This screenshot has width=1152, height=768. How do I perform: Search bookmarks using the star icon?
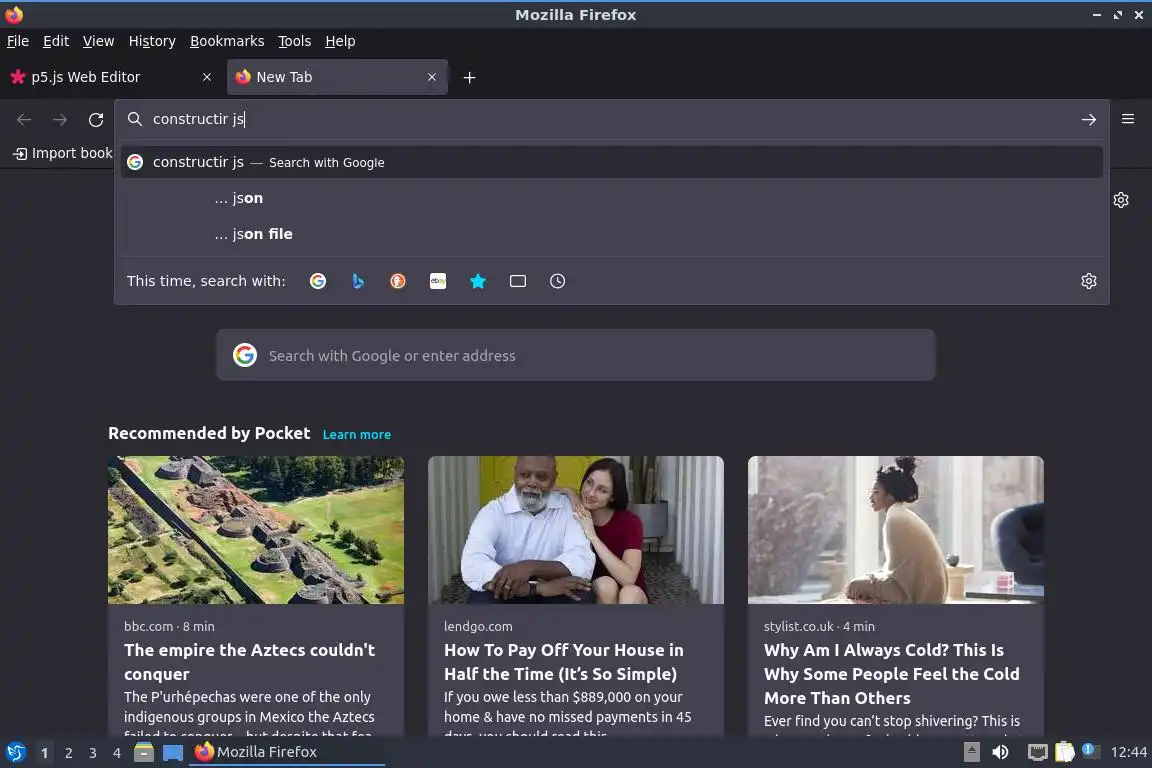478,281
